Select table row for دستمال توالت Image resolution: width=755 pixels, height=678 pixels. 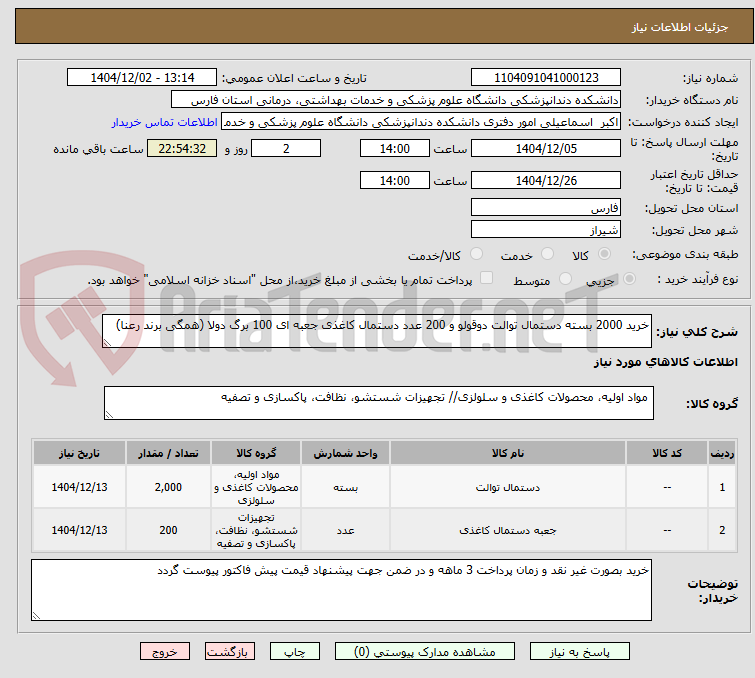(x=384, y=487)
